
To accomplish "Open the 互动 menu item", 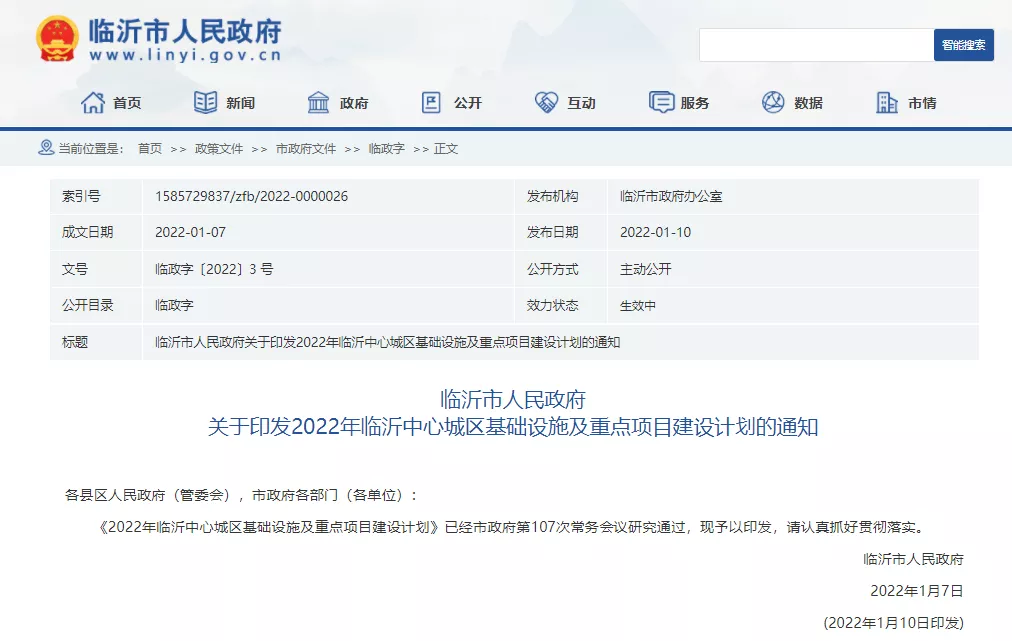I will pyautogui.click(x=582, y=103).
